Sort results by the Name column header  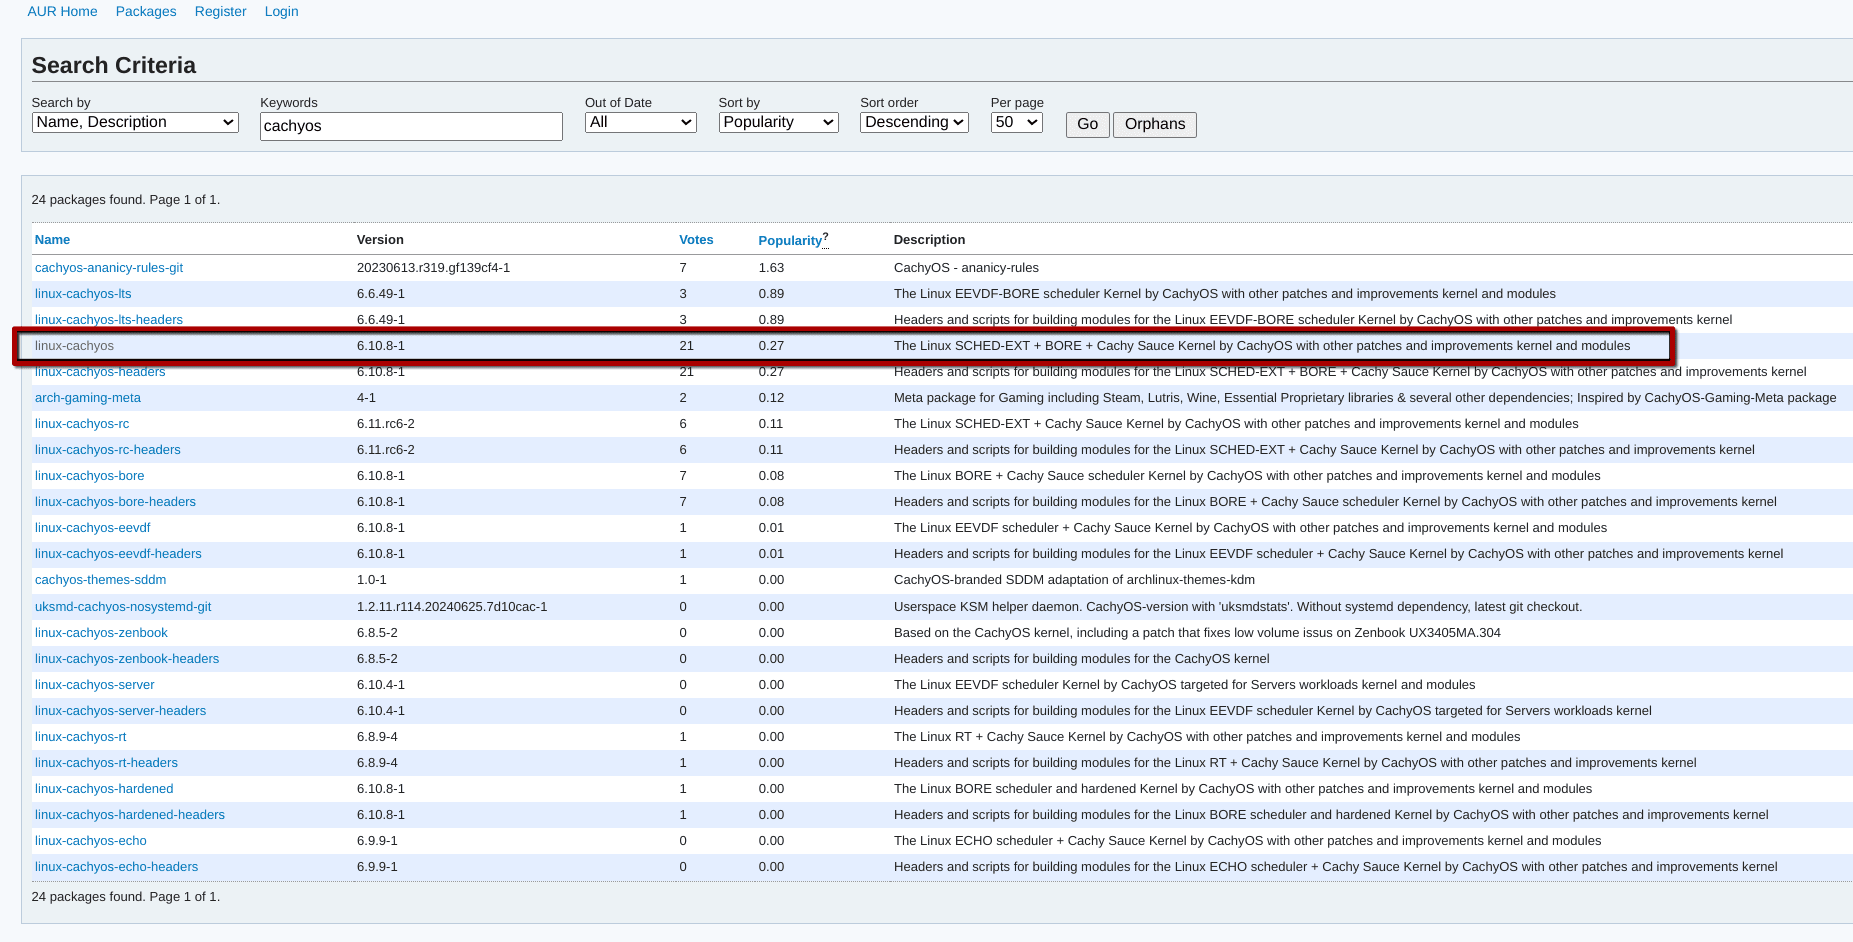(x=52, y=240)
